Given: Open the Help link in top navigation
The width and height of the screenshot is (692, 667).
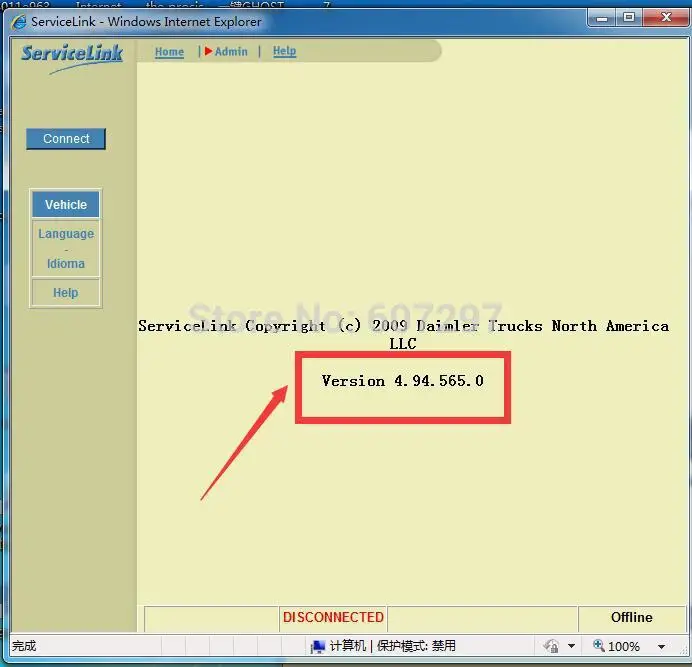Looking at the screenshot, I should point(284,51).
